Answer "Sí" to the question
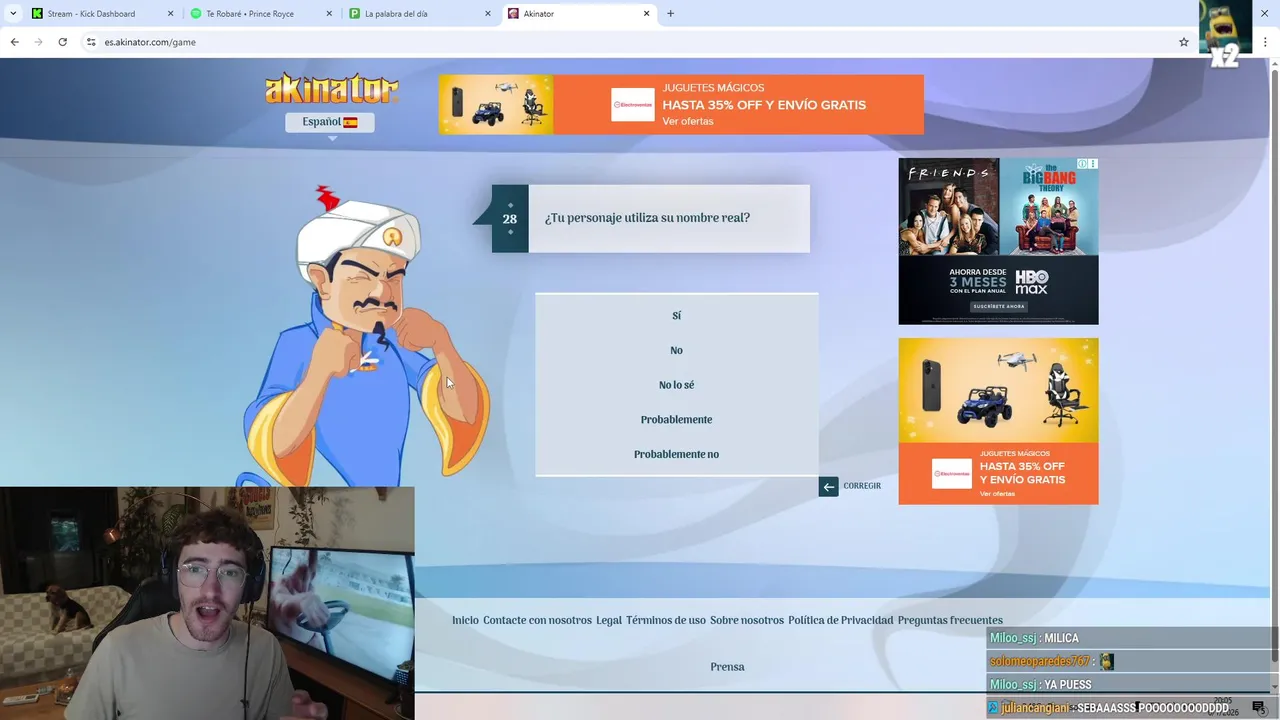Image resolution: width=1280 pixels, height=720 pixels. click(676, 315)
